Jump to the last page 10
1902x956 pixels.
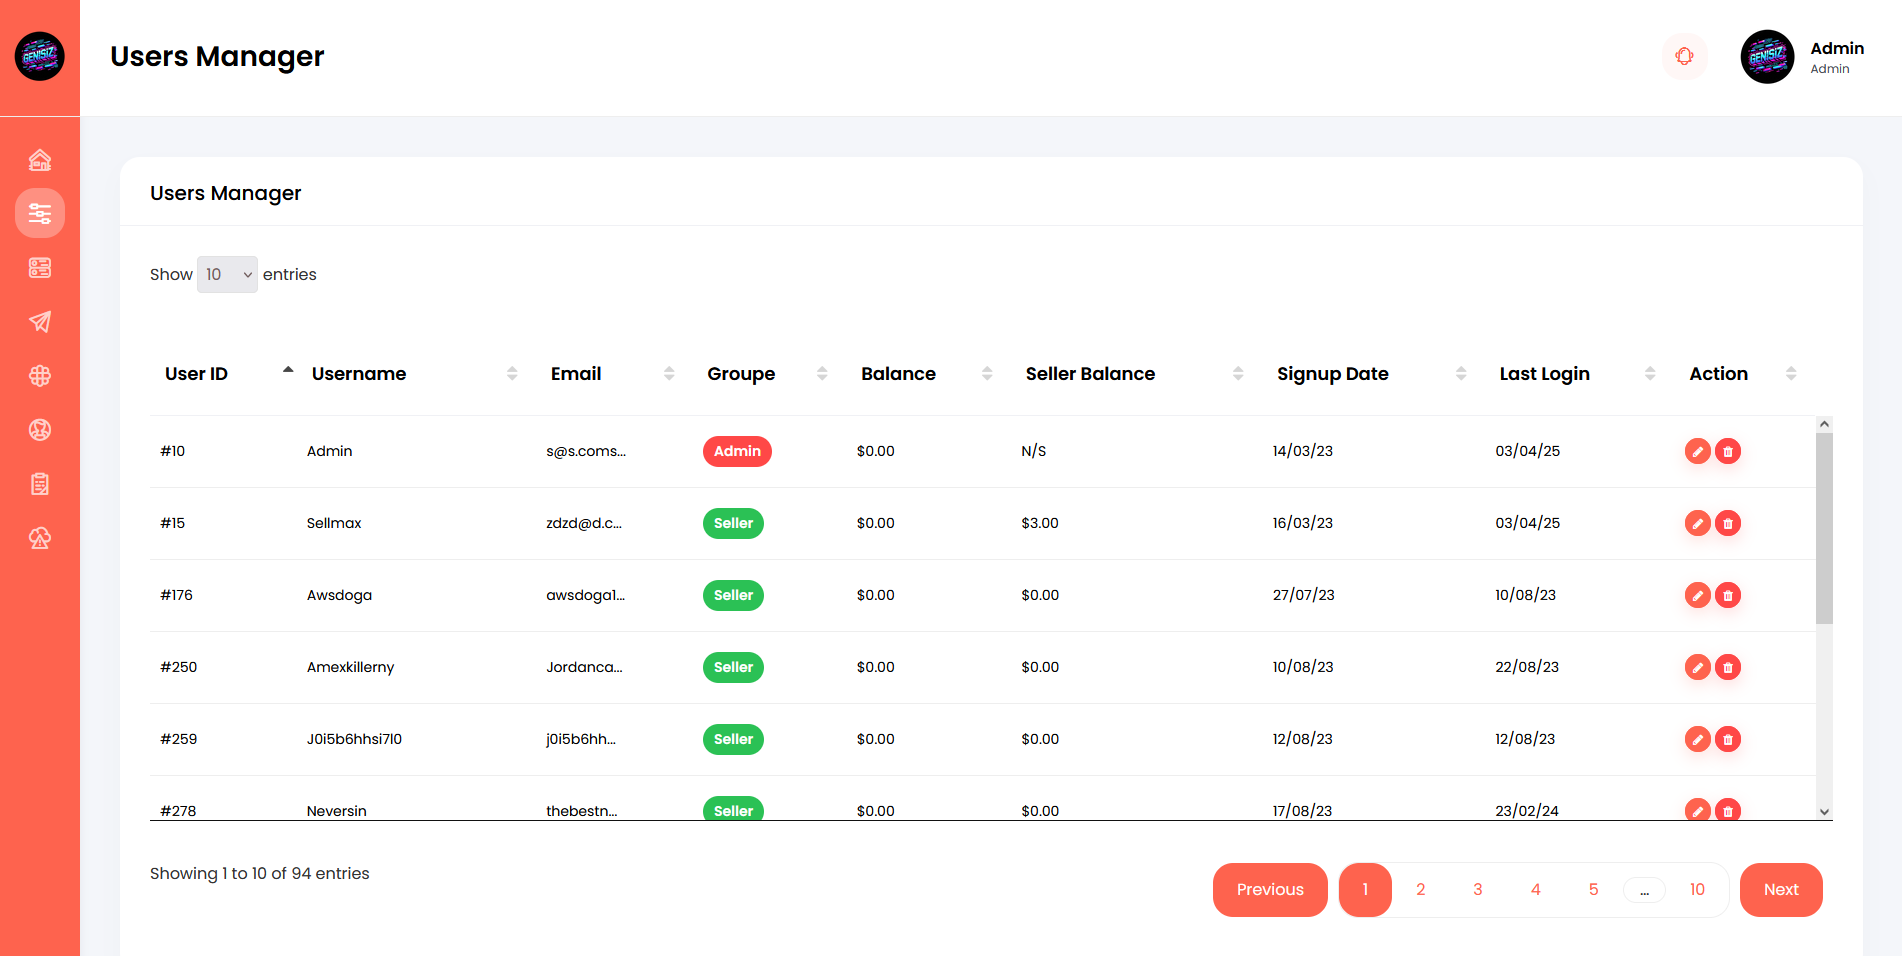point(1697,890)
